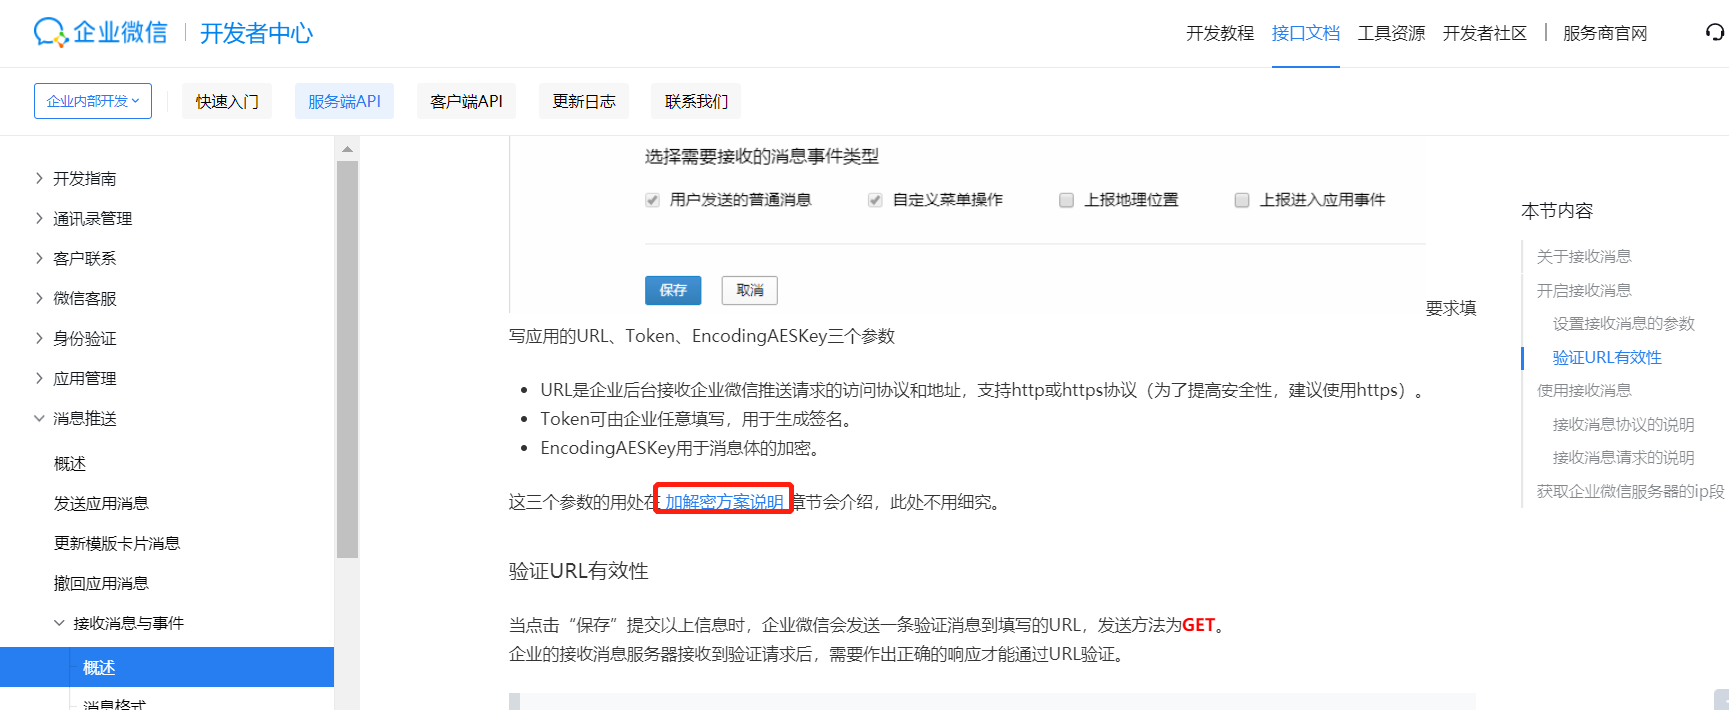Toggle 用户发送的普通消息 checkbox

(652, 200)
